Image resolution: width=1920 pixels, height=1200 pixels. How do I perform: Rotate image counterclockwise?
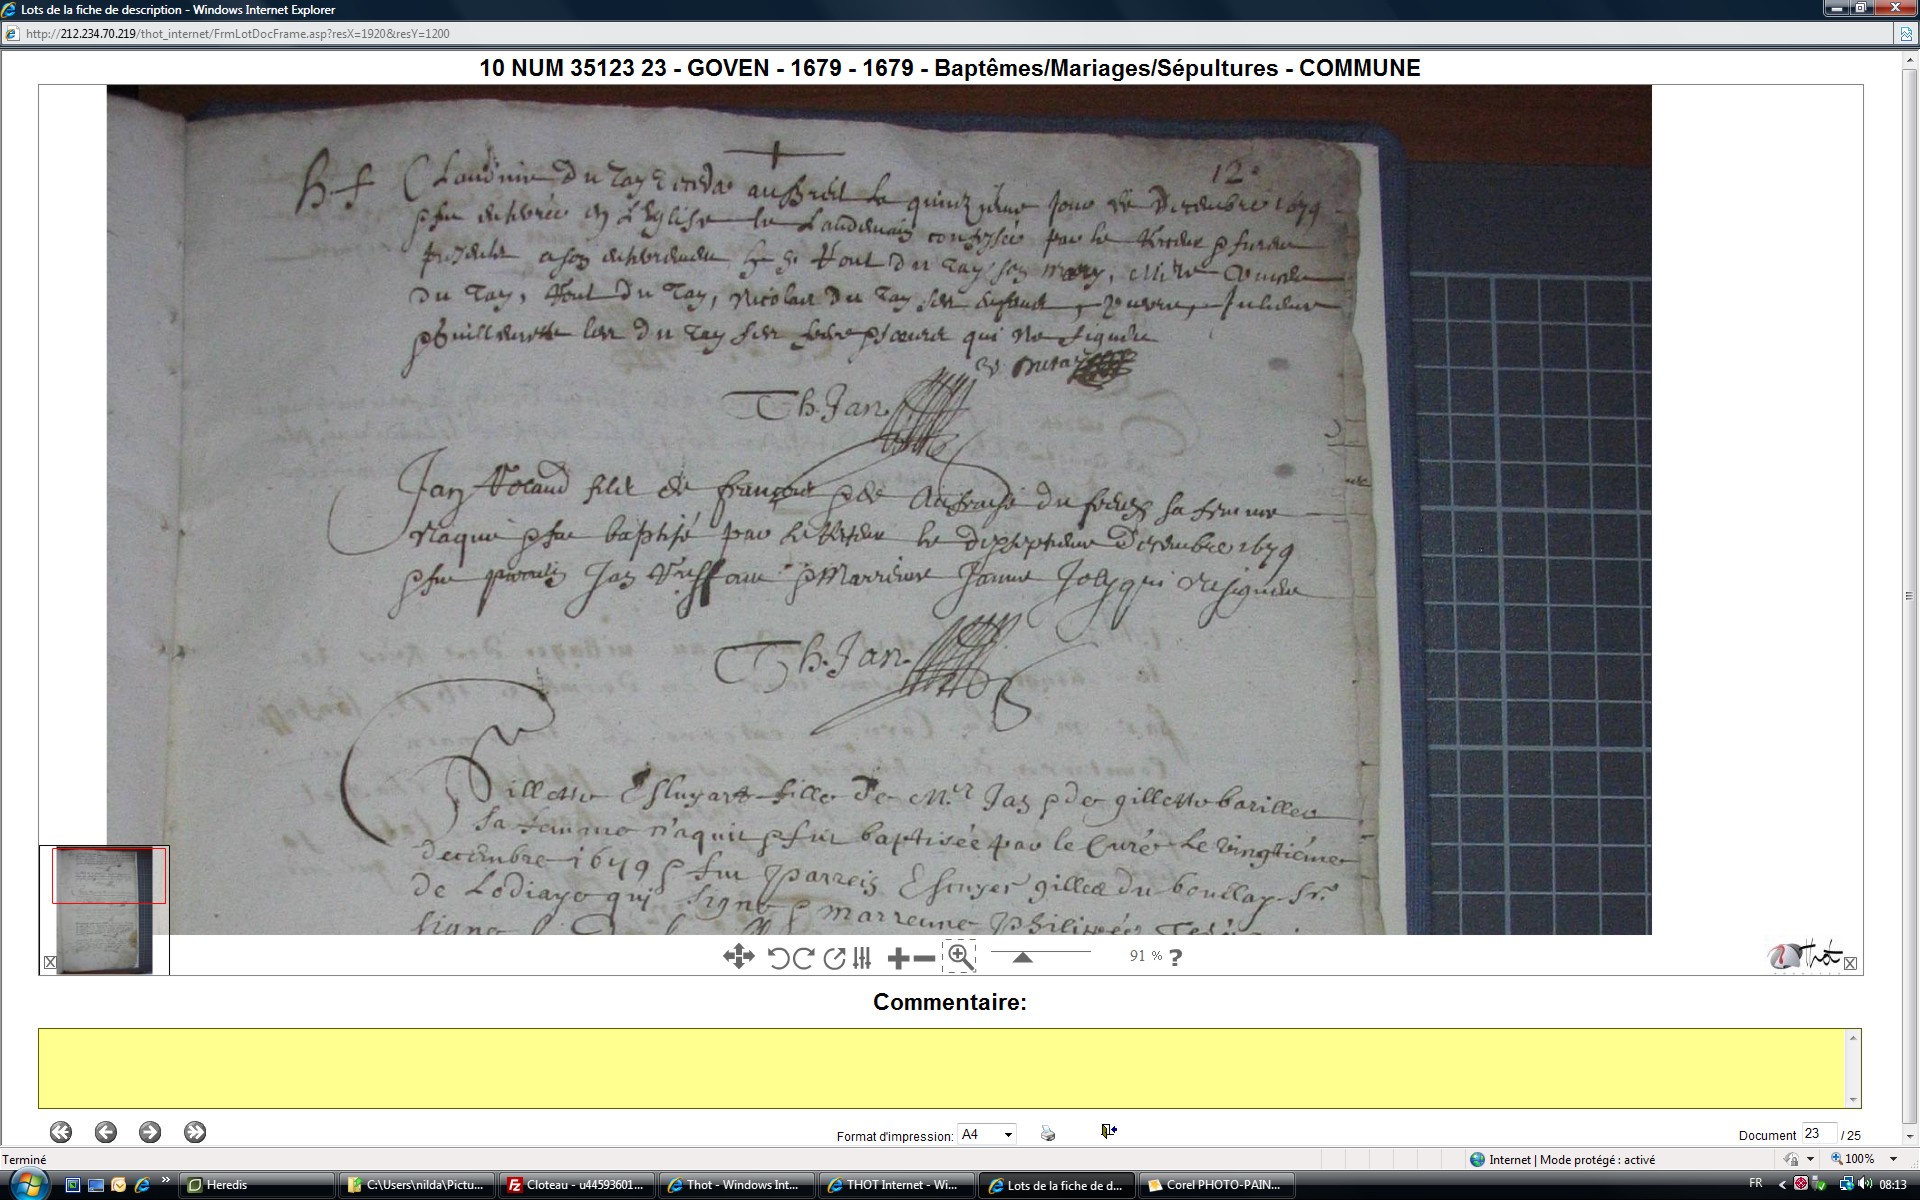click(778, 958)
